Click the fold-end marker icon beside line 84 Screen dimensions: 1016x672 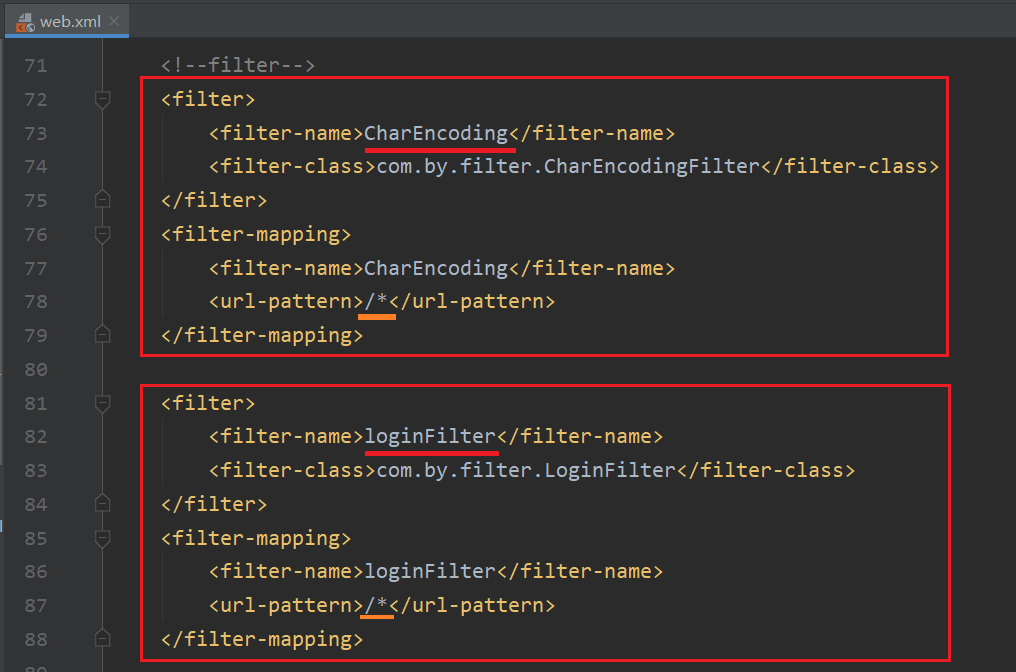coord(102,504)
